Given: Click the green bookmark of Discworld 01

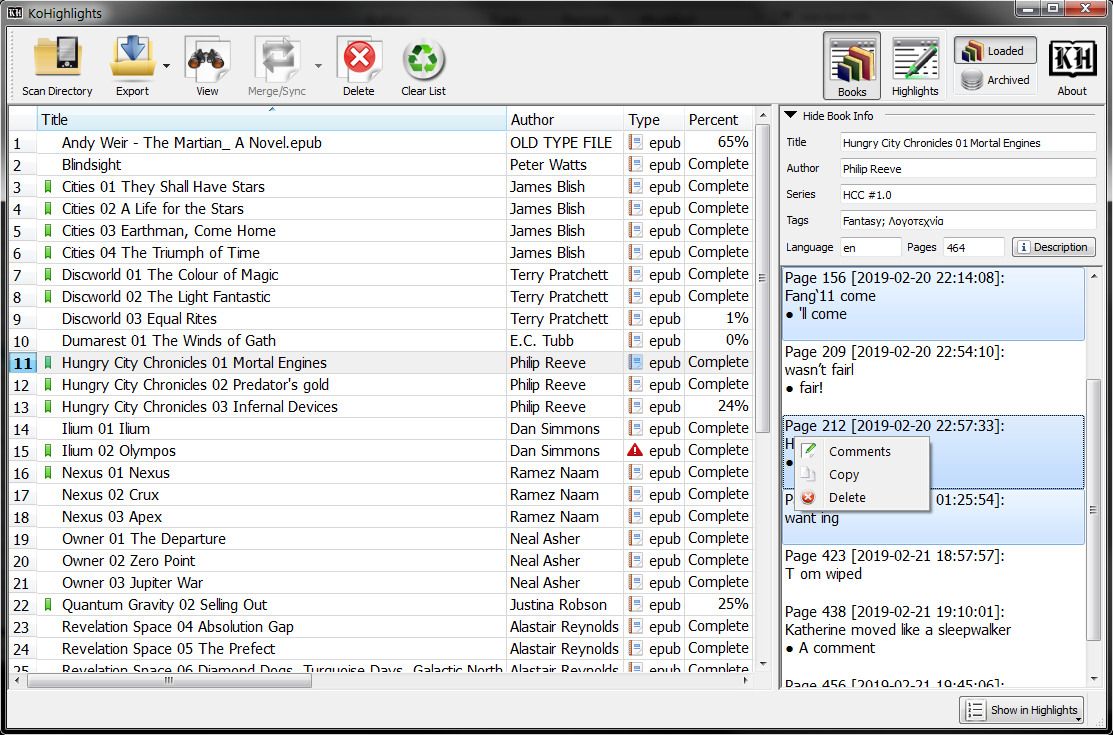Looking at the screenshot, I should click(x=48, y=274).
